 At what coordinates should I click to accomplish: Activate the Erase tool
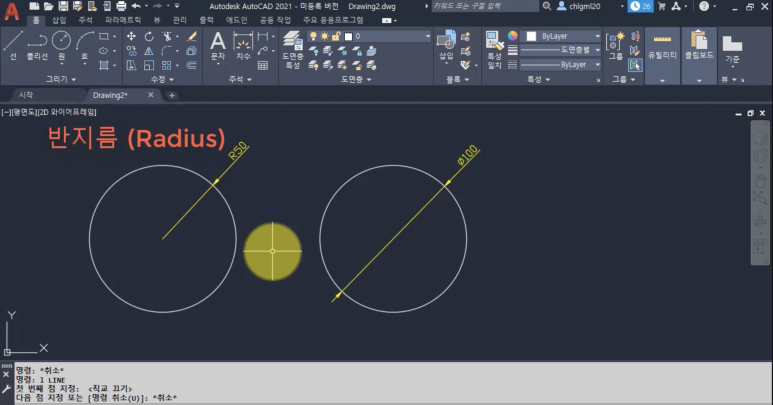tap(192, 36)
